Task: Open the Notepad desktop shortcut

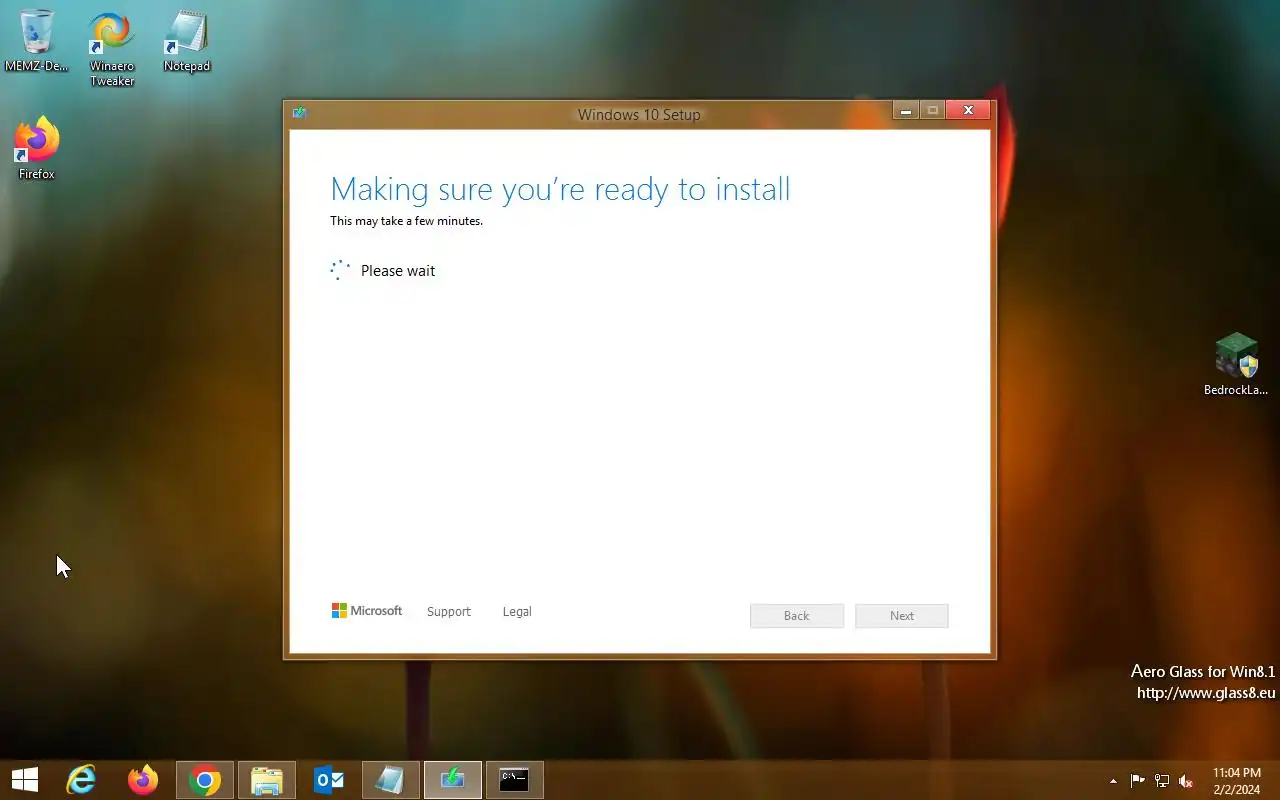Action: tap(187, 42)
